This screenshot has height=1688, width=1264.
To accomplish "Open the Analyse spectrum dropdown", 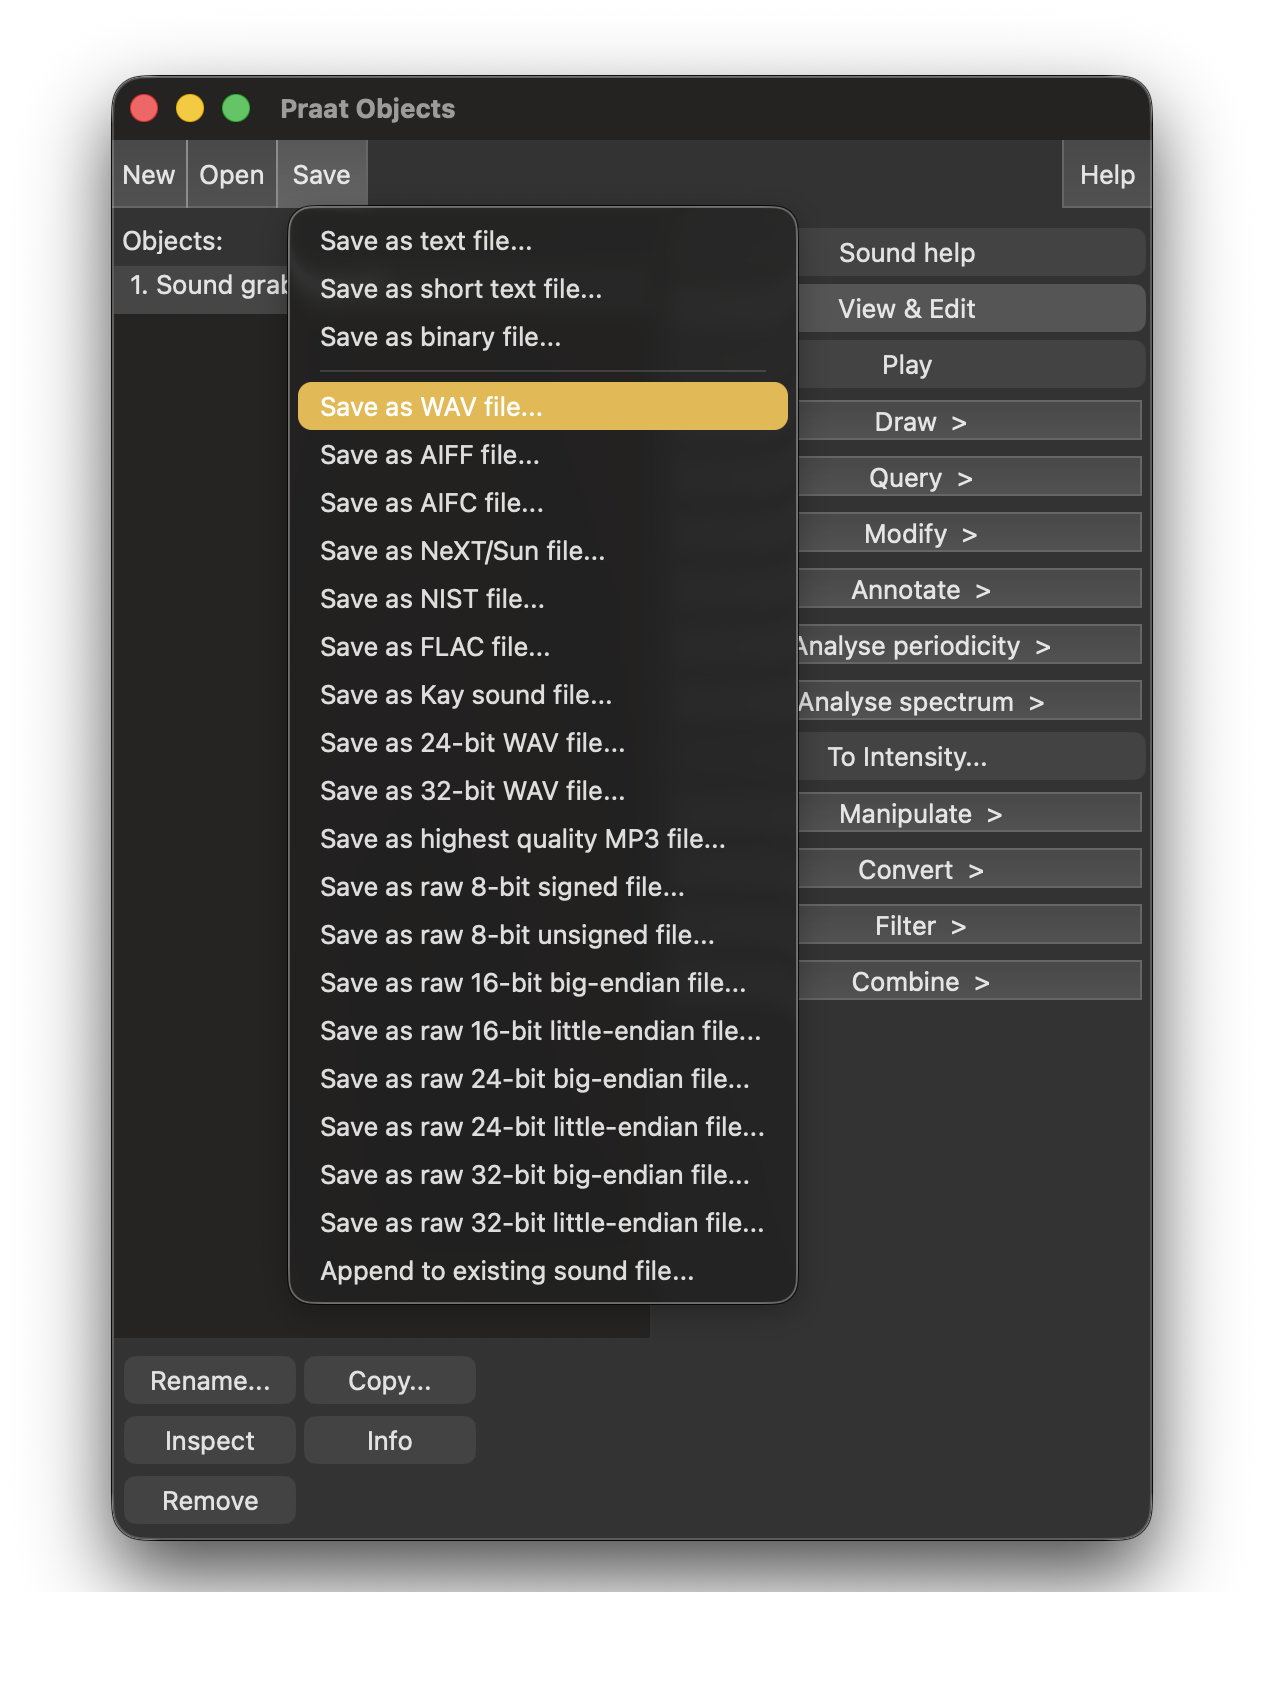I will tap(969, 702).
